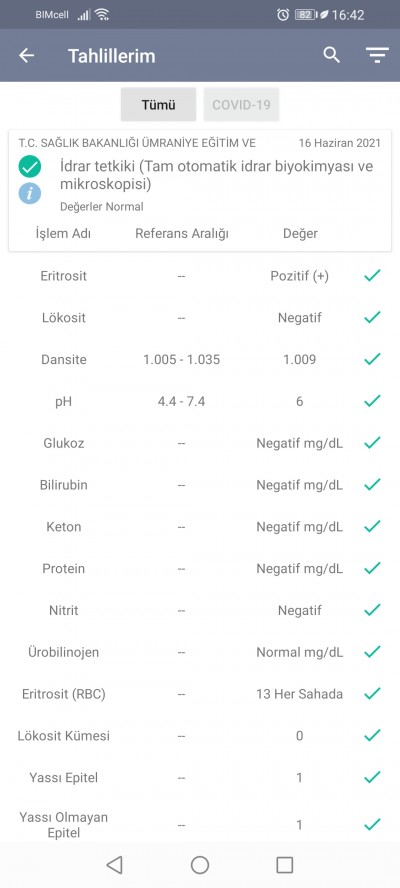Select the Eritrosit (RBC) row
The height and width of the screenshot is (888, 400).
coord(200,694)
